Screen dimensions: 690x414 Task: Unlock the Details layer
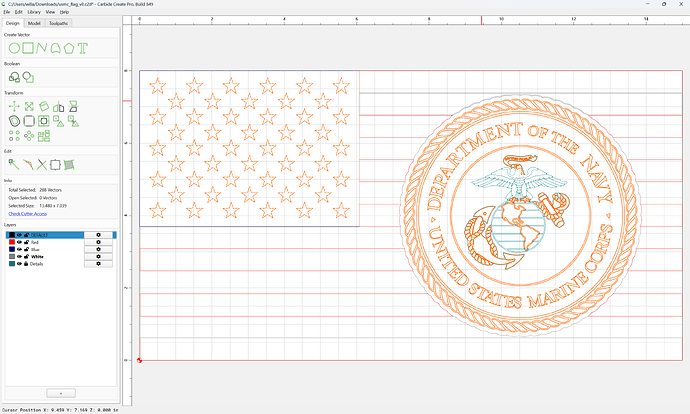click(x=26, y=264)
